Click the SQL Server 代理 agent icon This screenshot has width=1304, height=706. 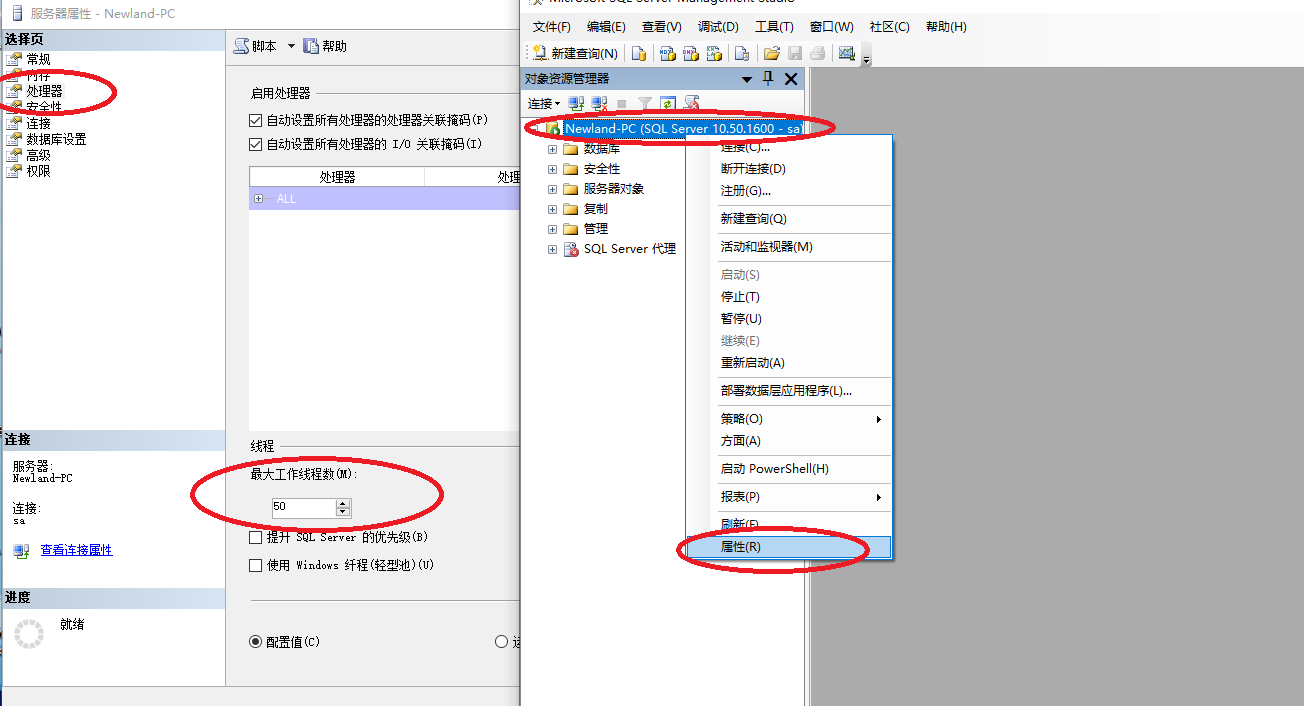tap(571, 249)
